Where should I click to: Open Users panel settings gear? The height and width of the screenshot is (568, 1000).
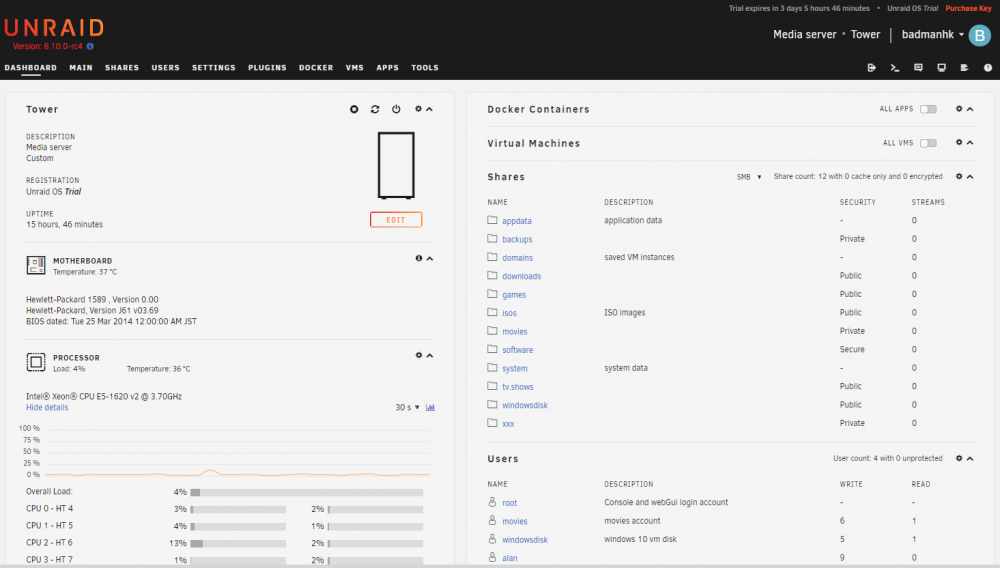click(959, 458)
